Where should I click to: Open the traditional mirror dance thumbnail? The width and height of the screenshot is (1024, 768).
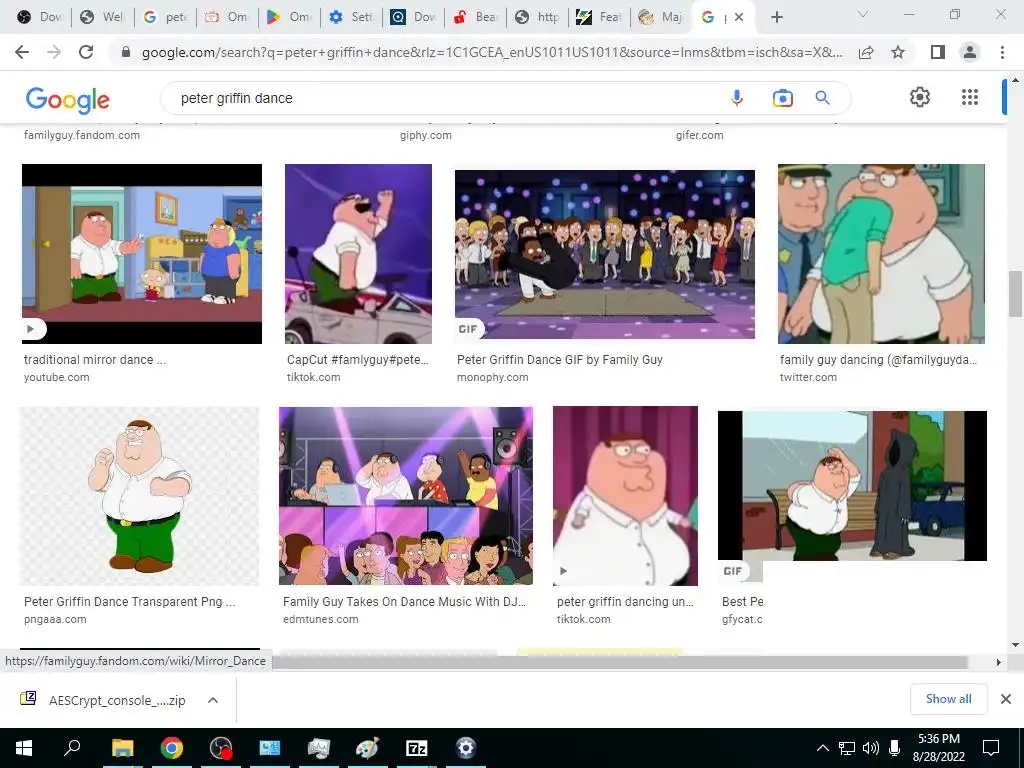(x=142, y=254)
